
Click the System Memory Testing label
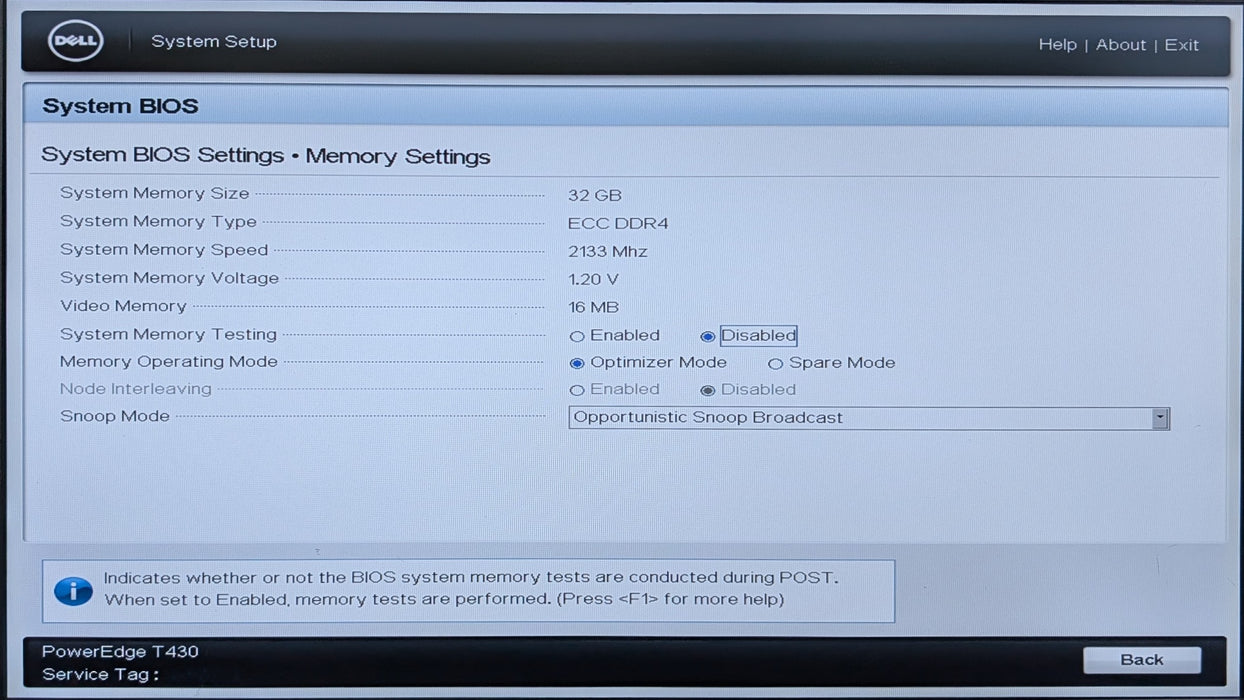coord(168,334)
